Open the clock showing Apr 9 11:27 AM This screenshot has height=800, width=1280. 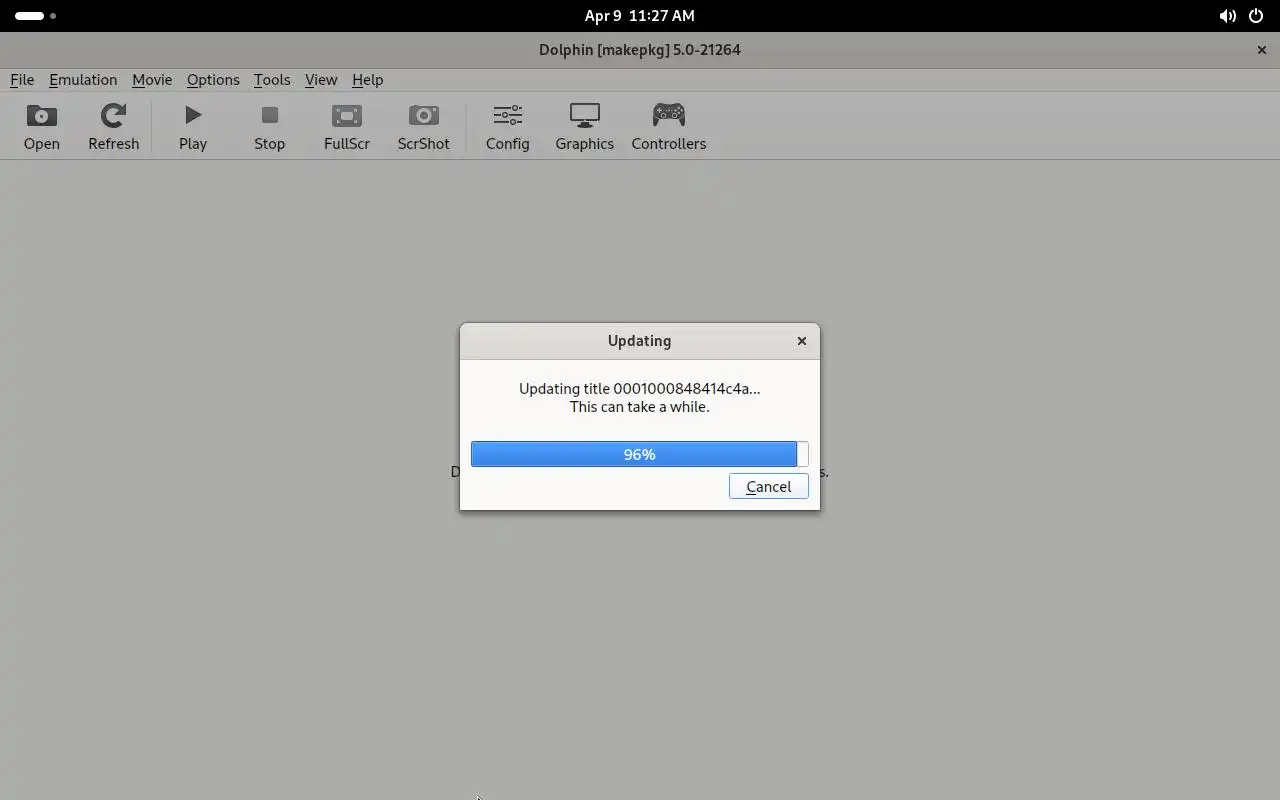click(x=640, y=16)
